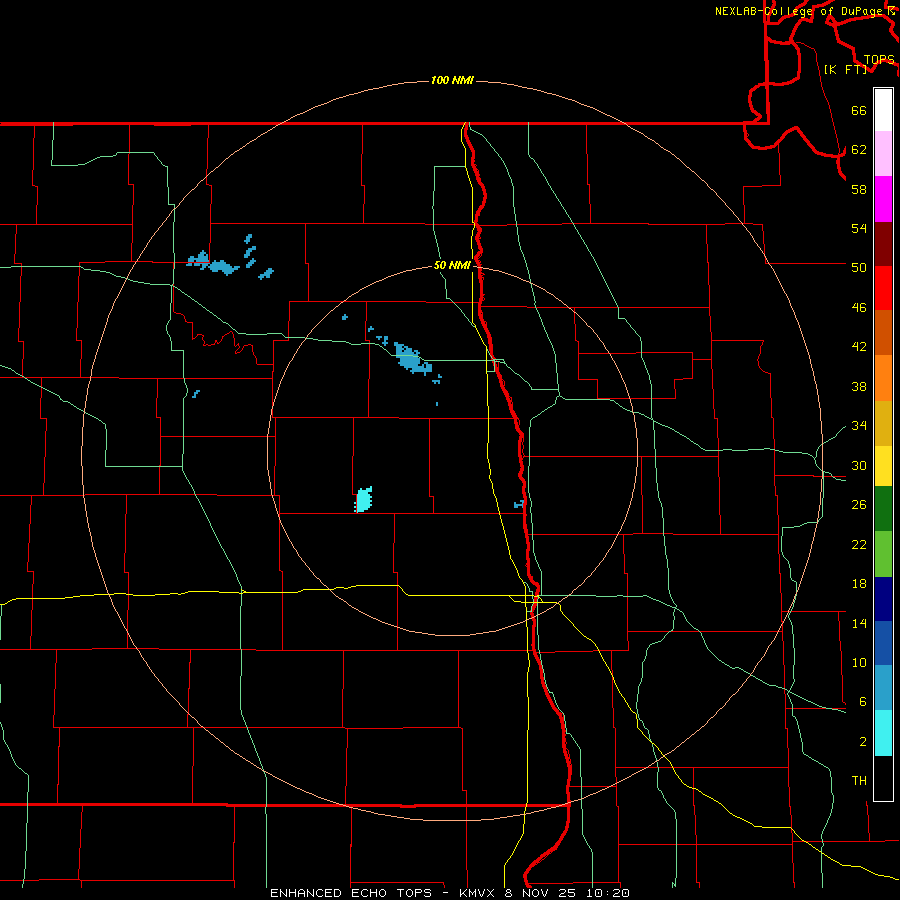Click the 10 legend label

click(859, 663)
